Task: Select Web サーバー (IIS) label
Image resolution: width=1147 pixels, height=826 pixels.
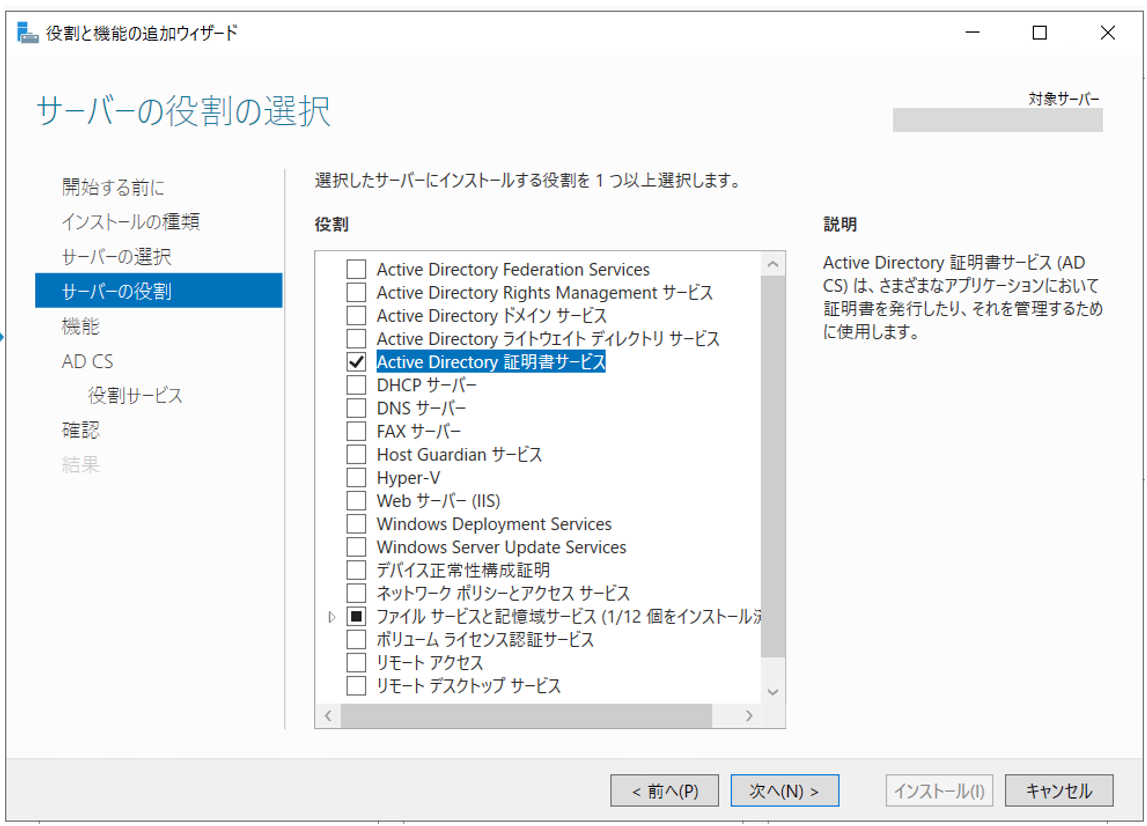Action: point(438,501)
